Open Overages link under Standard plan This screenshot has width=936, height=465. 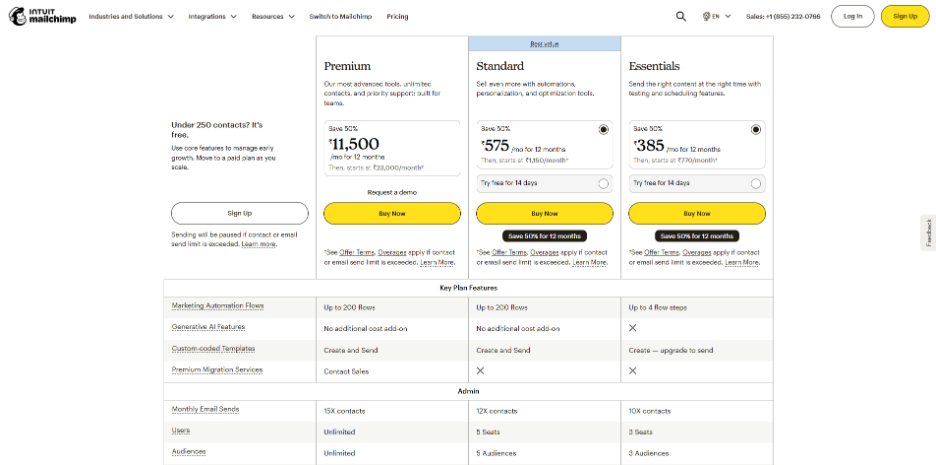click(544, 252)
